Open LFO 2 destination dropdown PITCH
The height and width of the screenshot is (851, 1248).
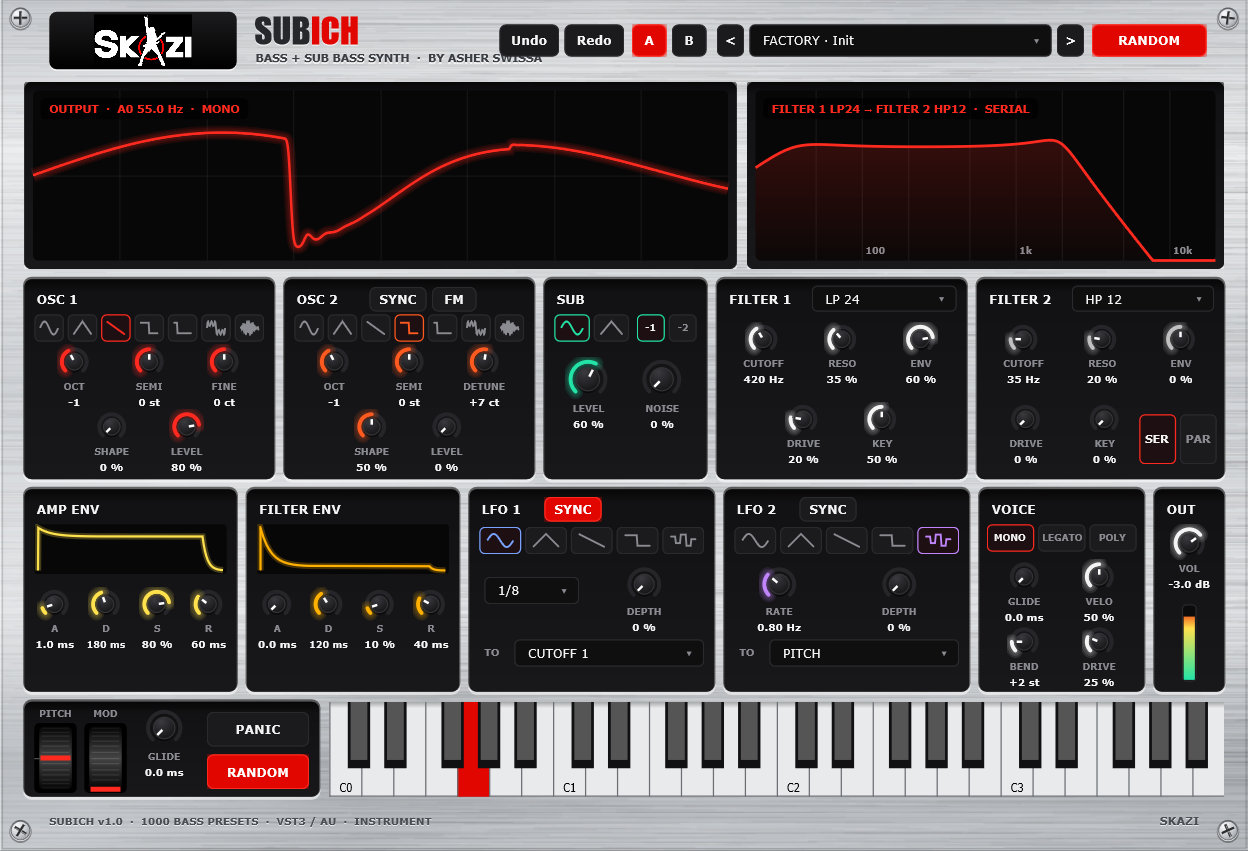point(864,653)
